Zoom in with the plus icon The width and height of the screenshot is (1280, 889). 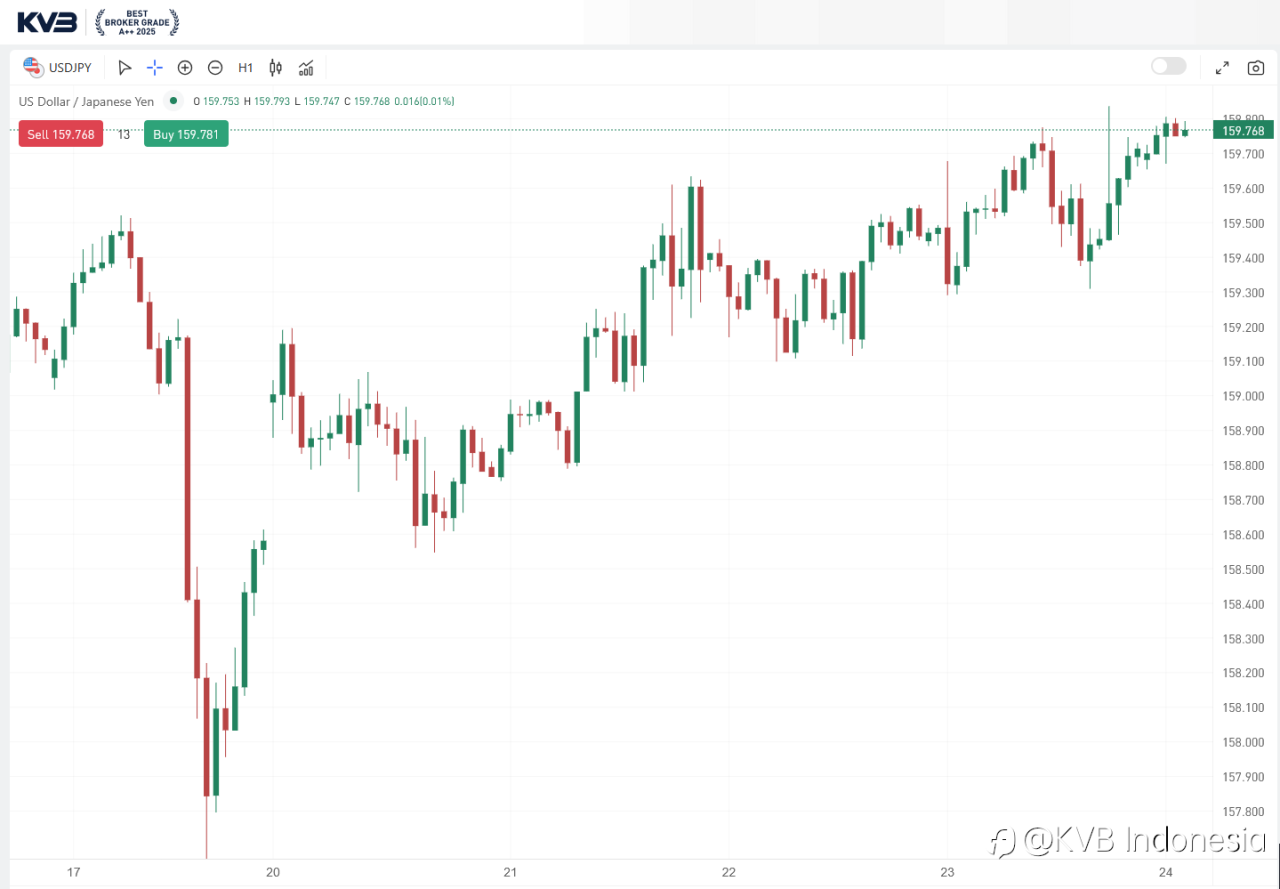tap(185, 68)
